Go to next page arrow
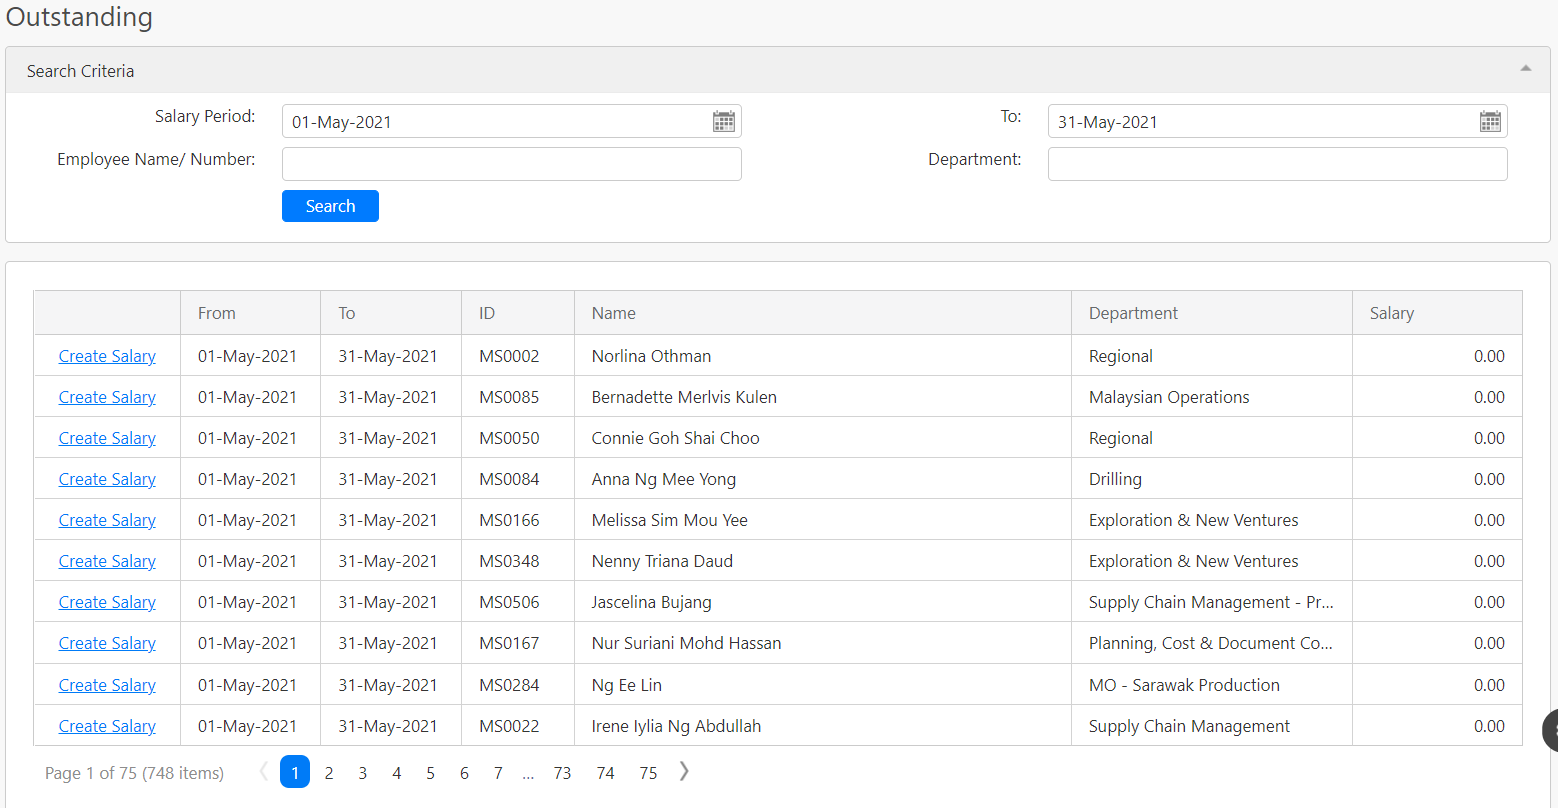Viewport: 1558px width, 808px height. [x=684, y=771]
